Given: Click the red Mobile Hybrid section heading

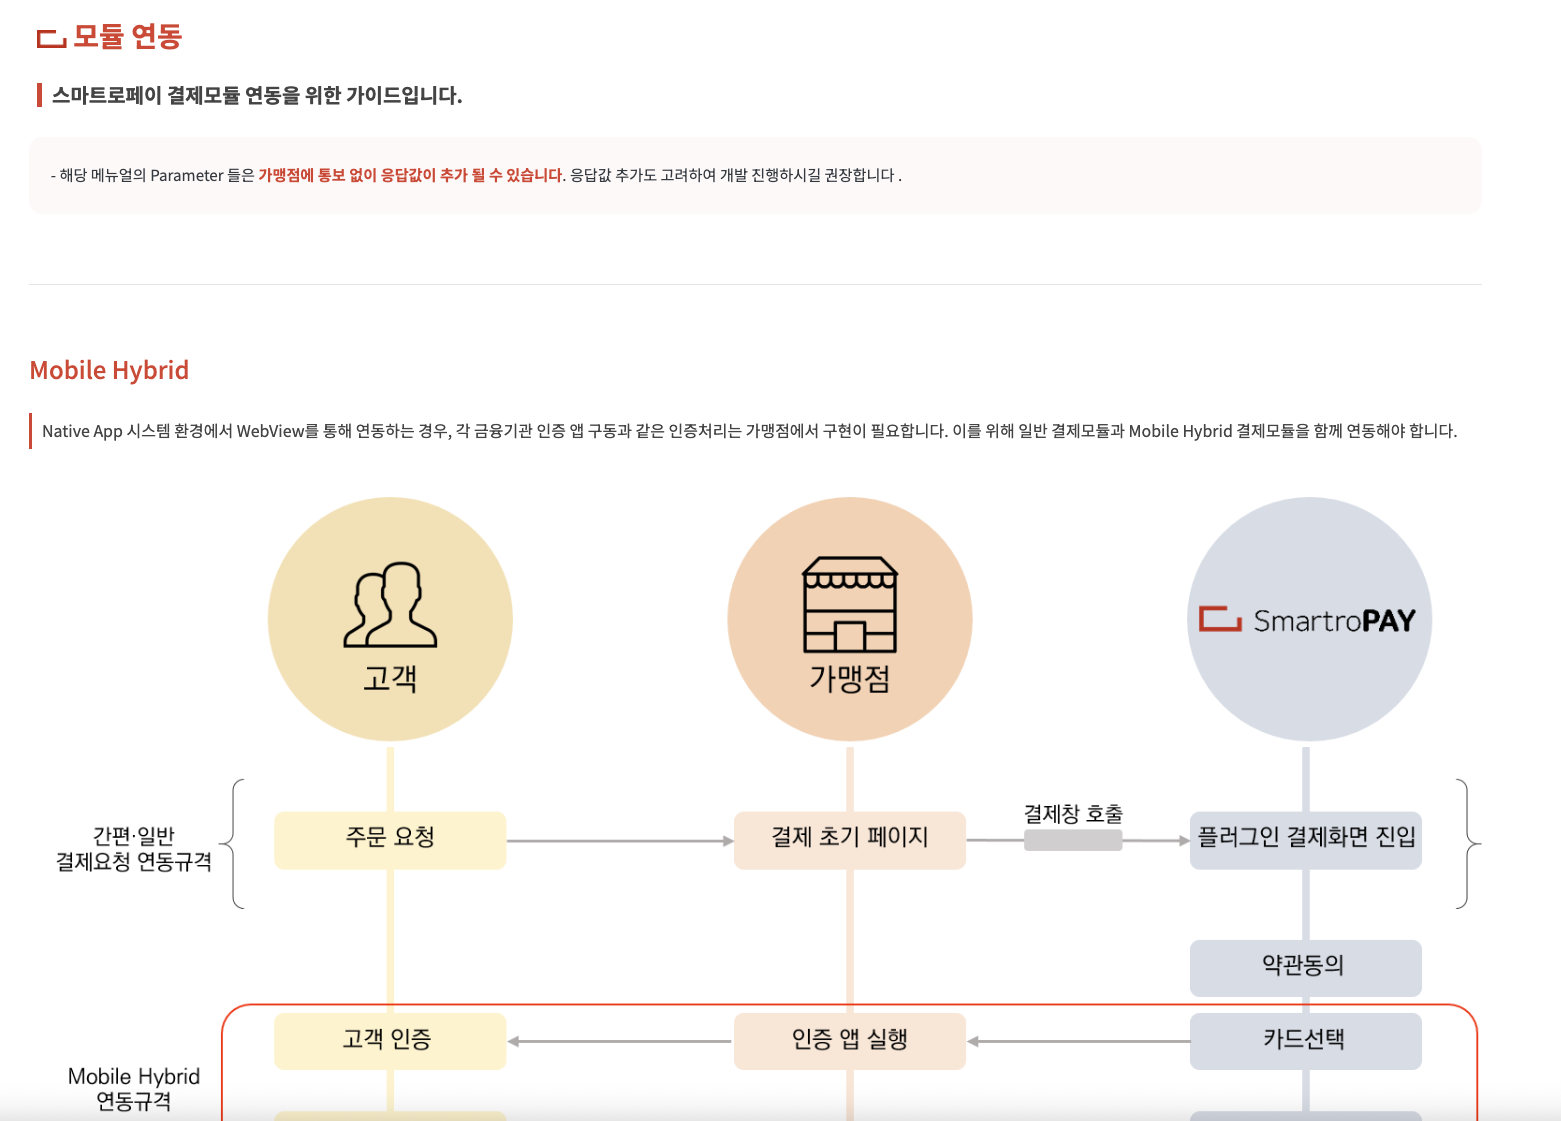Looking at the screenshot, I should [109, 370].
